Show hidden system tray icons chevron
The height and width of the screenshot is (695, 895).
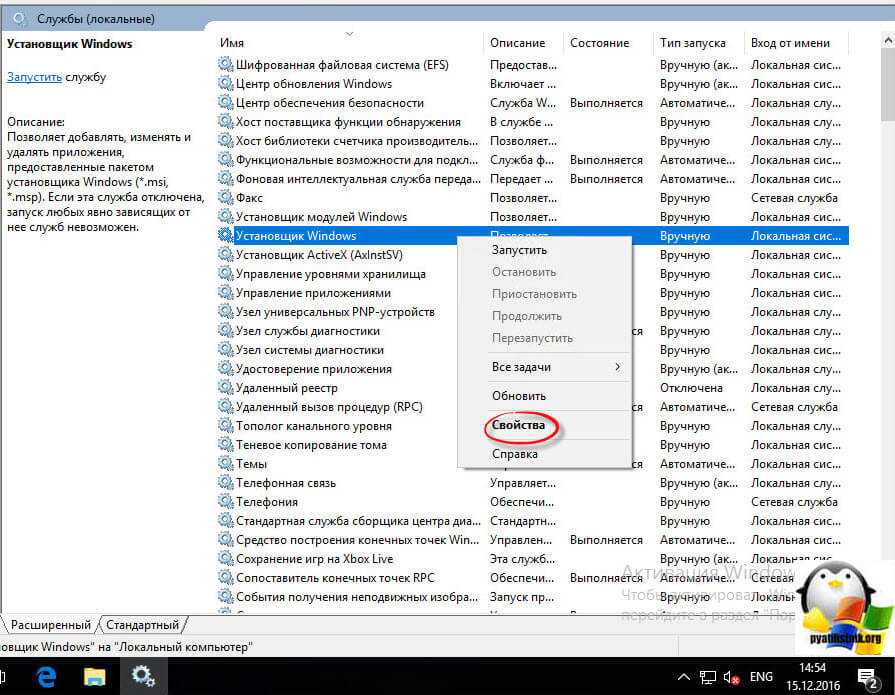684,678
